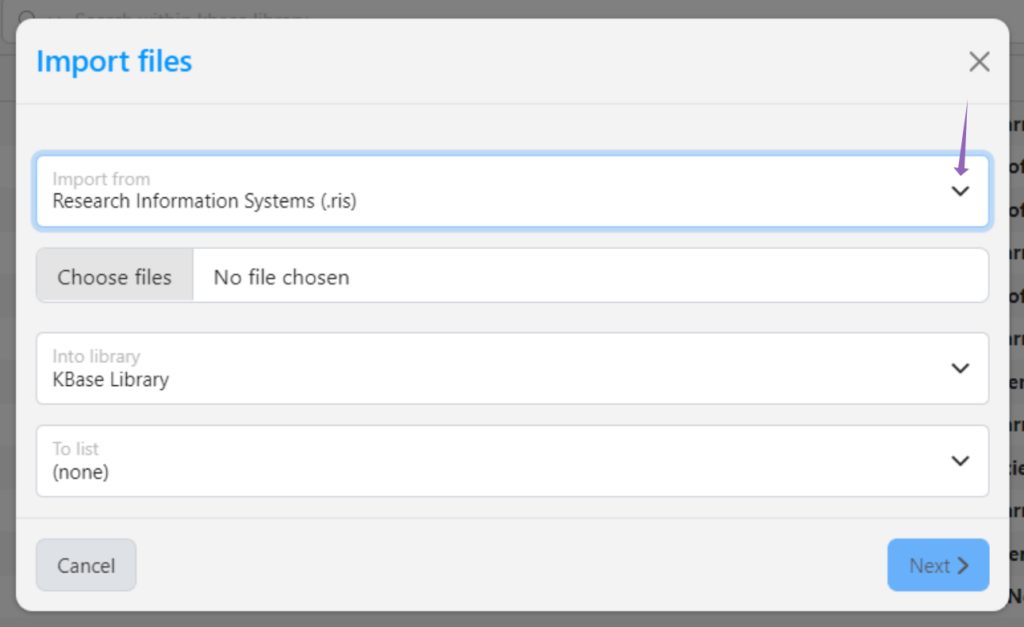Image resolution: width=1024 pixels, height=627 pixels.
Task: Click the '(none)' list value
Action: (x=80, y=472)
